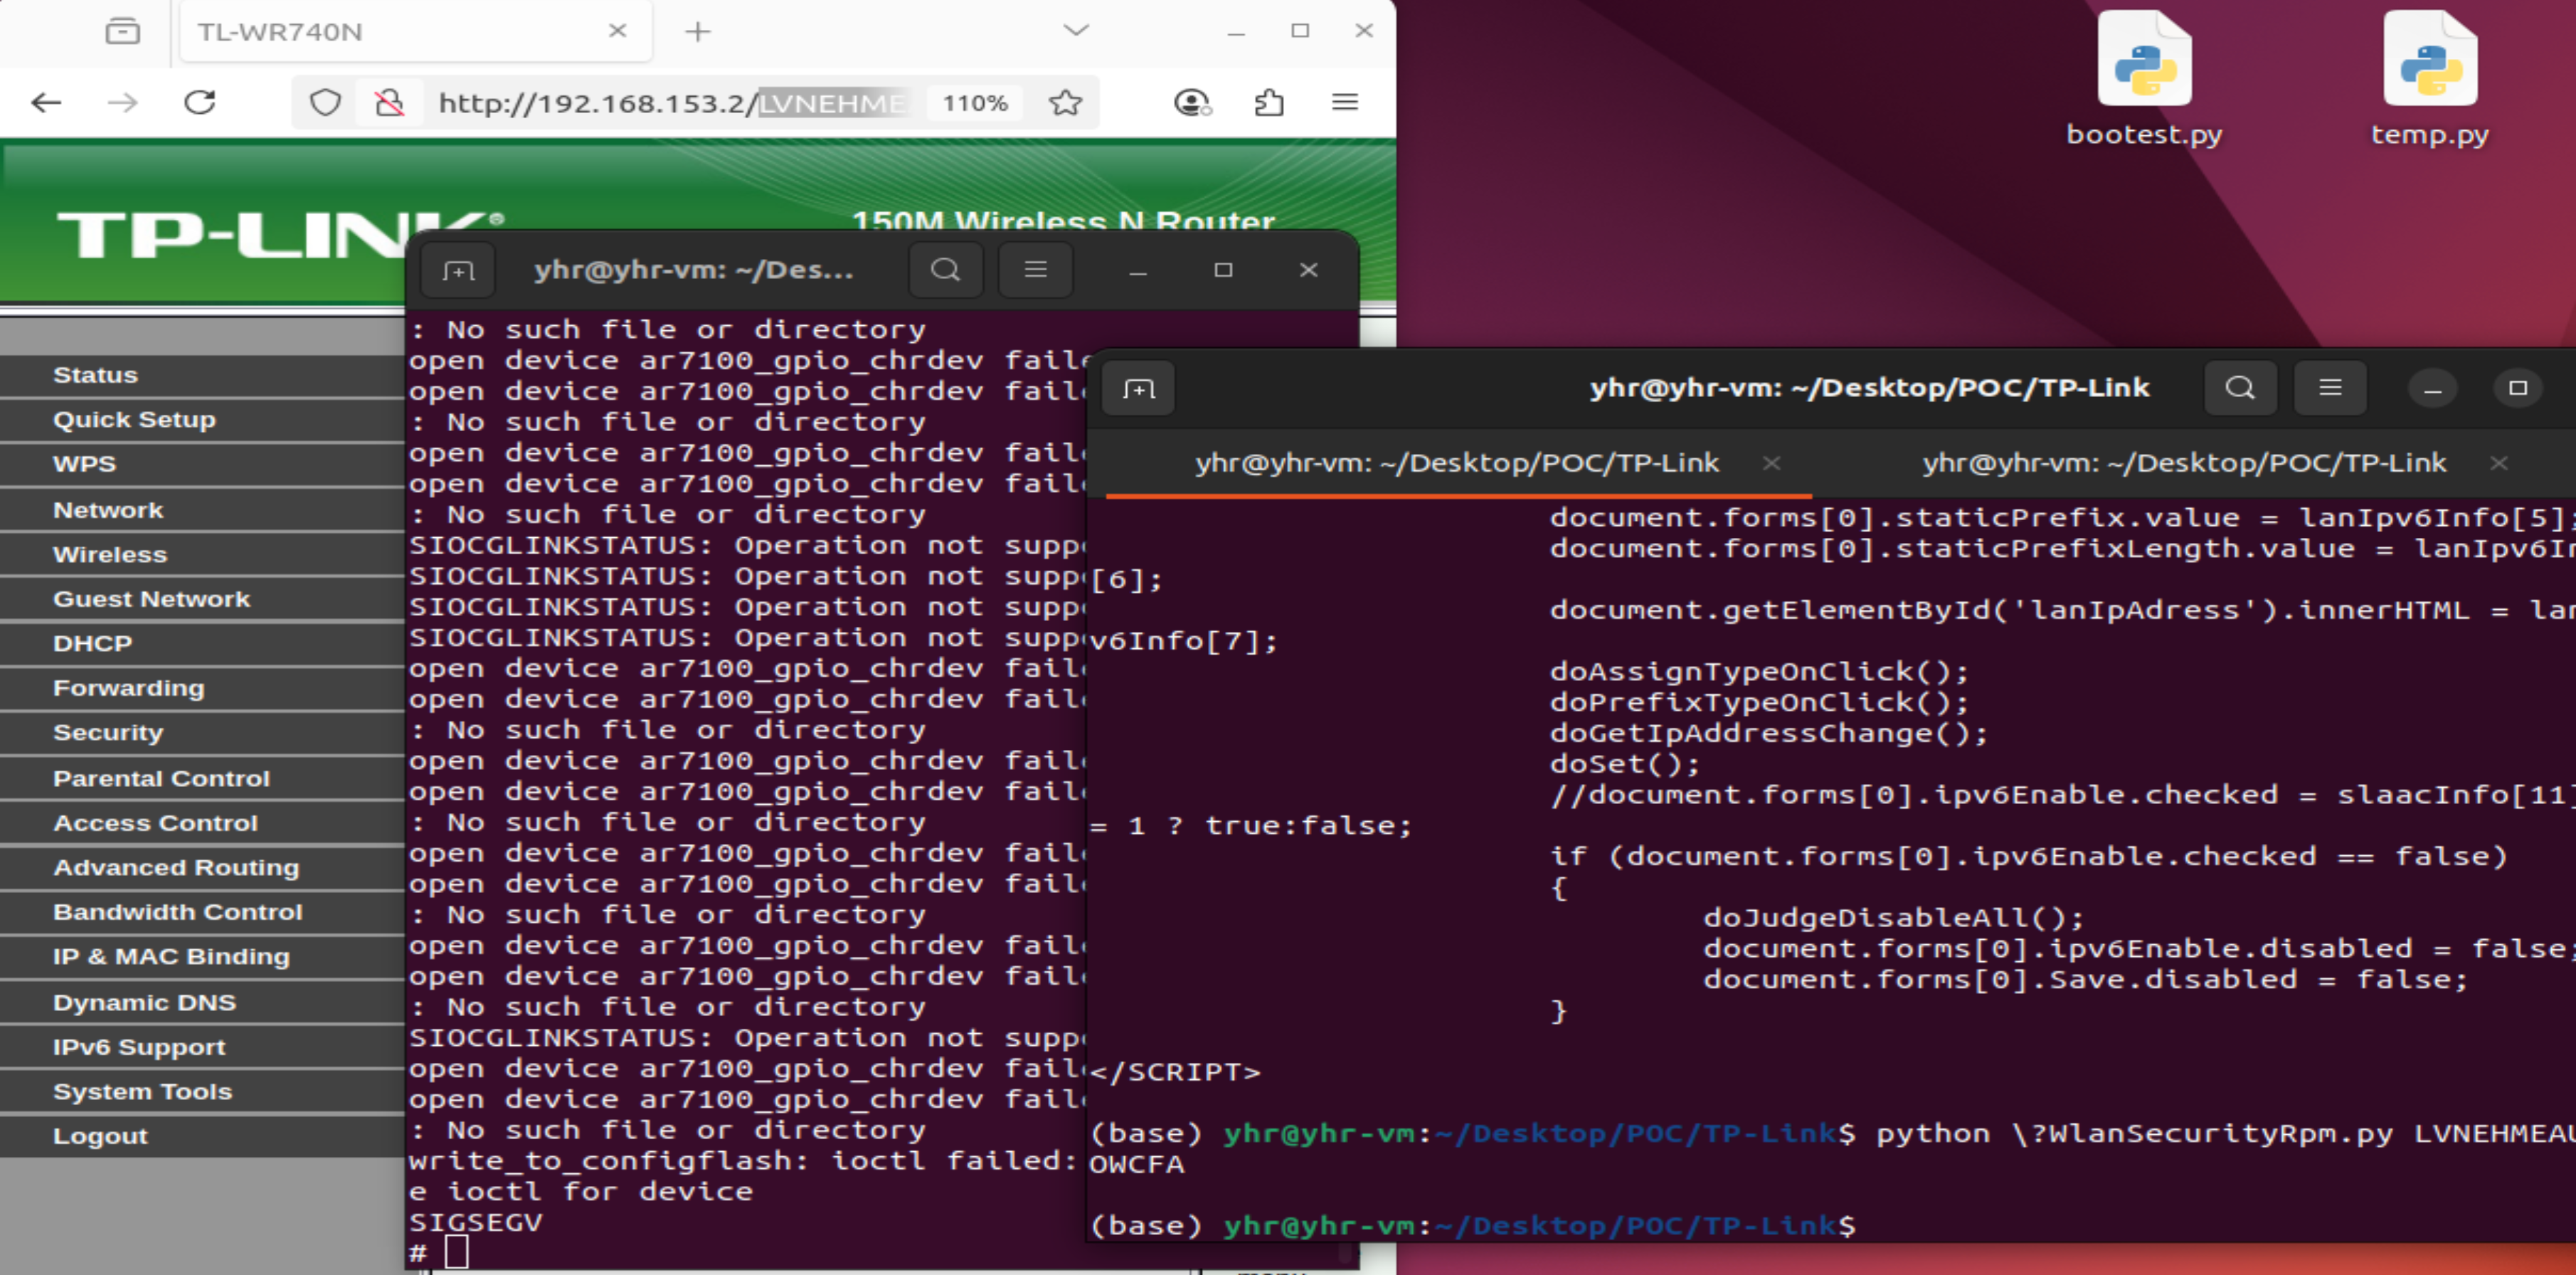Bookmark this page with the star icon
This screenshot has width=2576, height=1275.
point(1065,102)
